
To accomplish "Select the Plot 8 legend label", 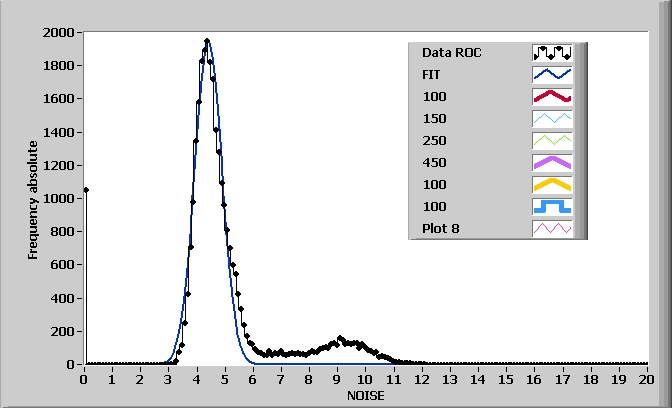I will (x=441, y=228).
